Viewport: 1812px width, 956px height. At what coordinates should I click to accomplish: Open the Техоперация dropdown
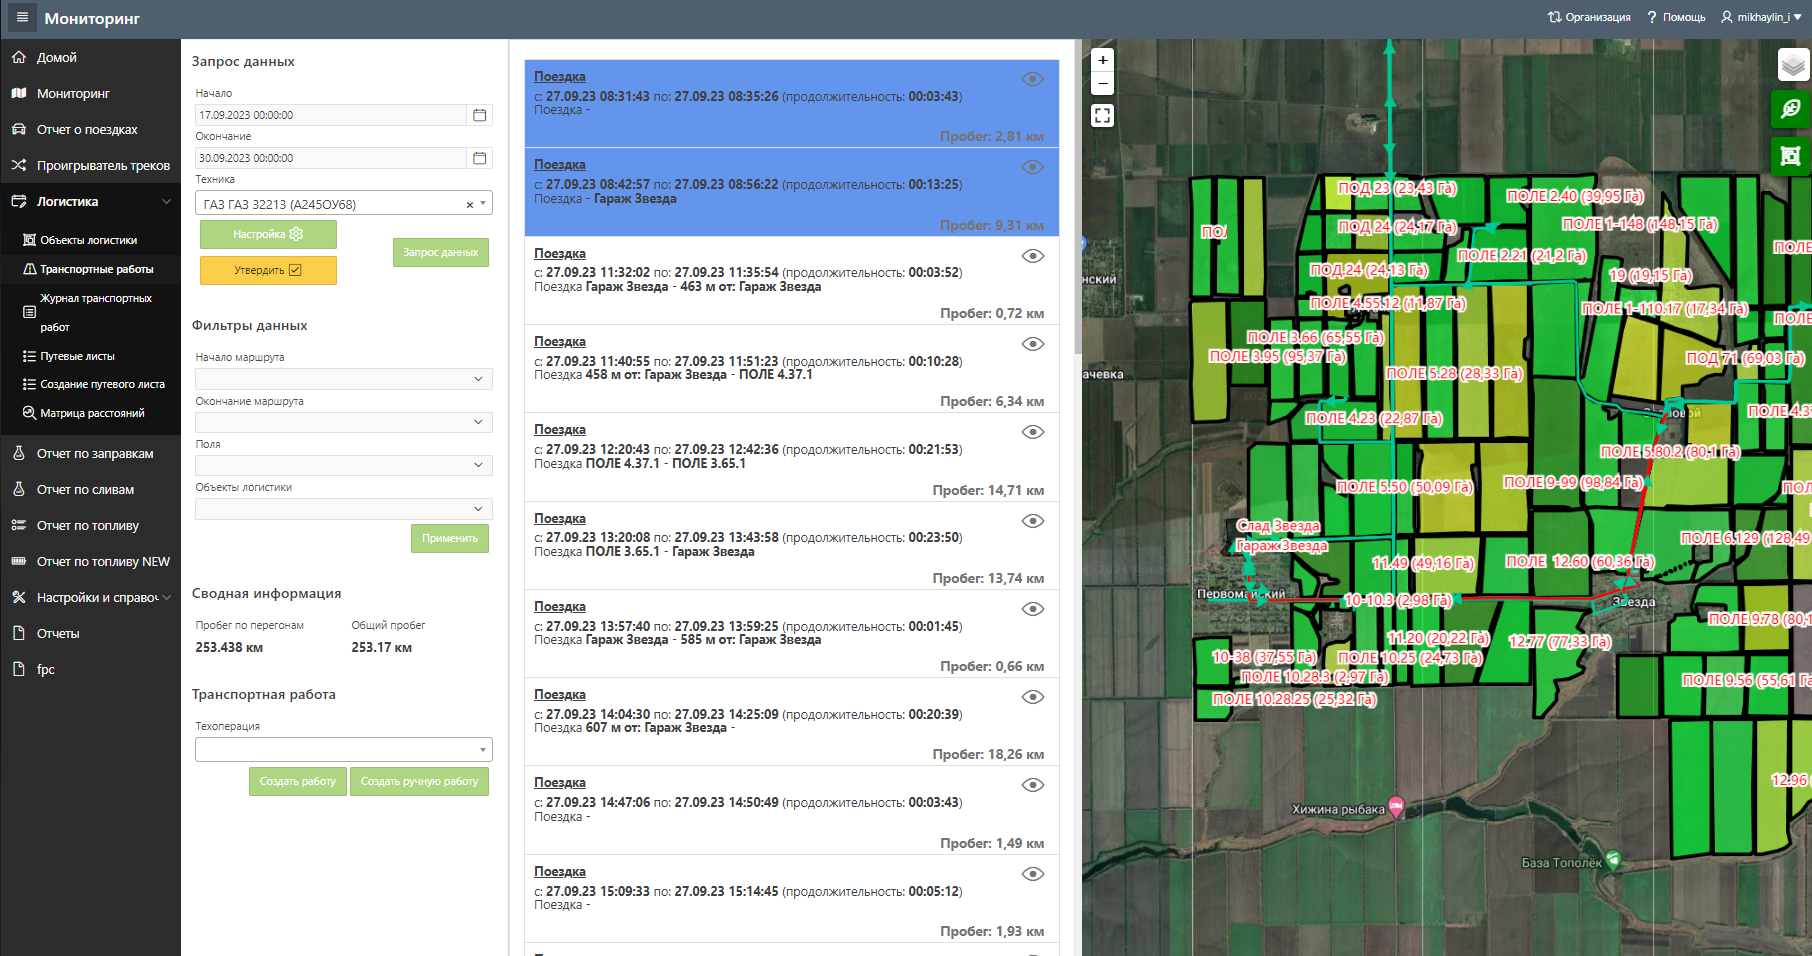click(x=344, y=749)
